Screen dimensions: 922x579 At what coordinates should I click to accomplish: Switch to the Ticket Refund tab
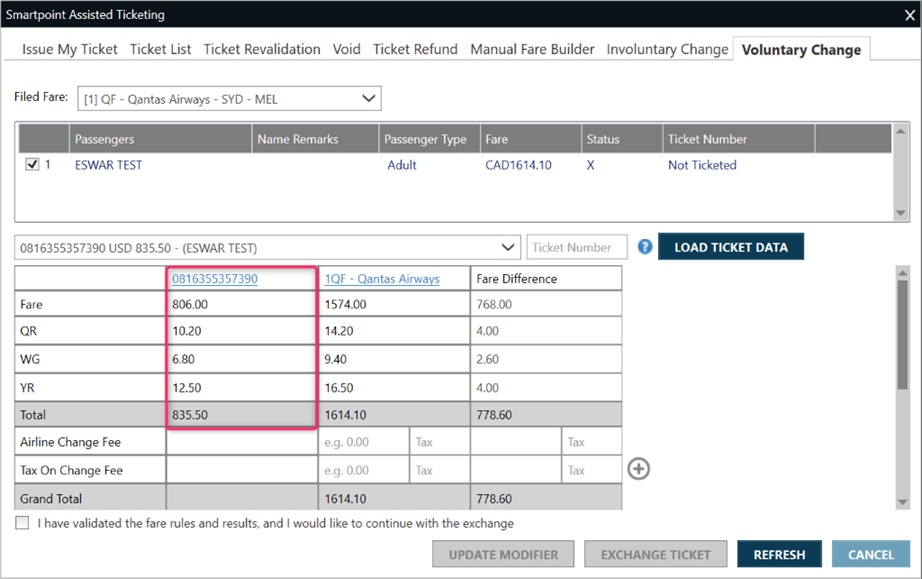click(415, 49)
